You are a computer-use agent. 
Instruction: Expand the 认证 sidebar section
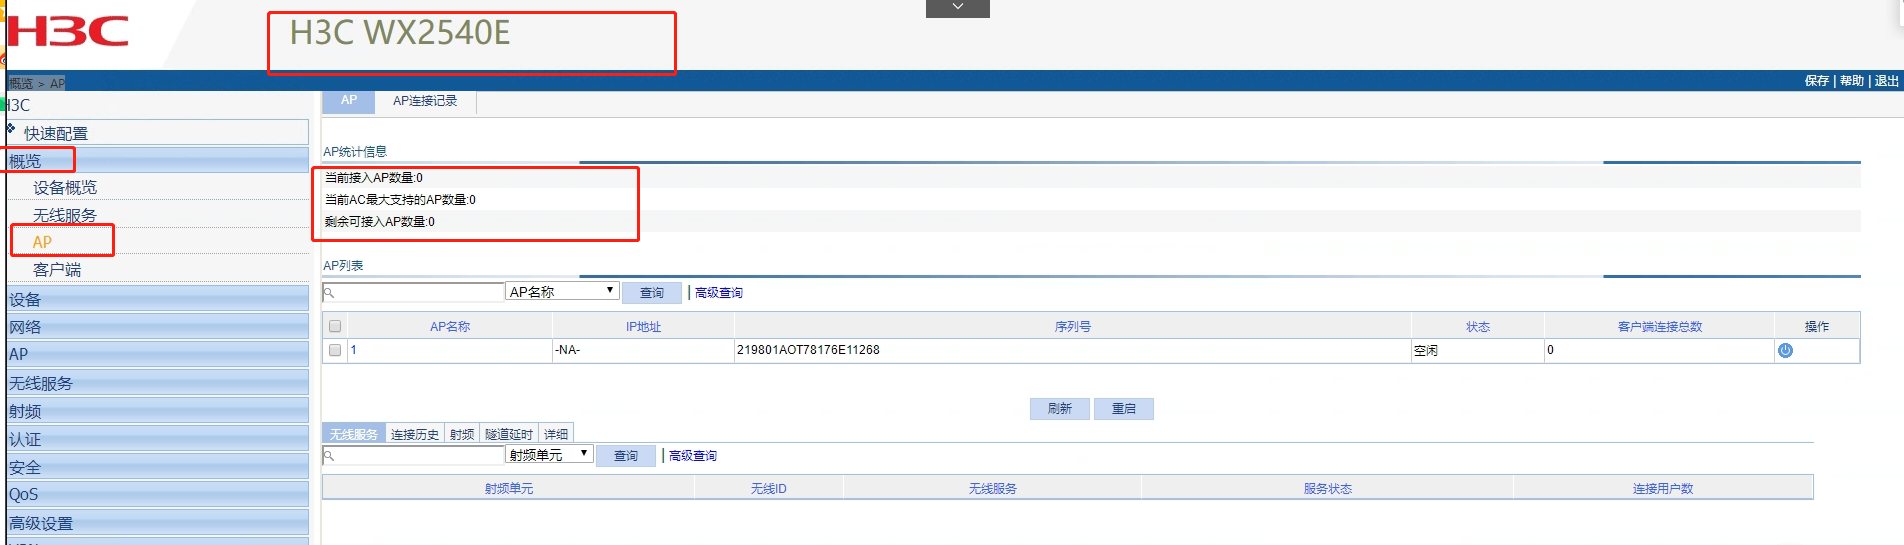coord(158,439)
